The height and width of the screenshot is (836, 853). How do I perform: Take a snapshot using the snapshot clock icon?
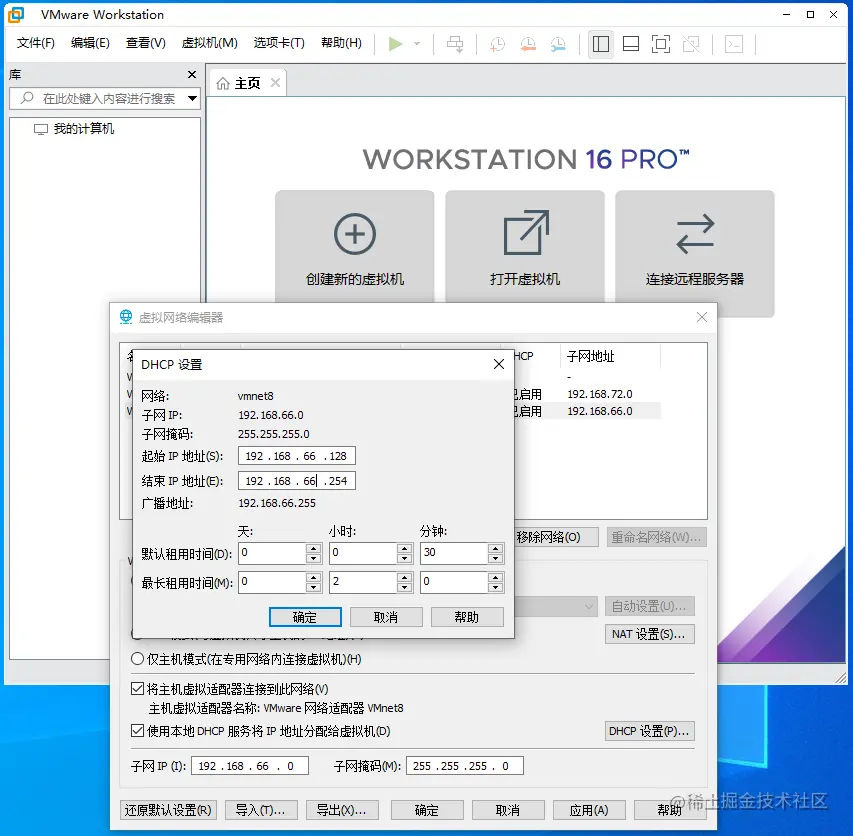click(497, 44)
